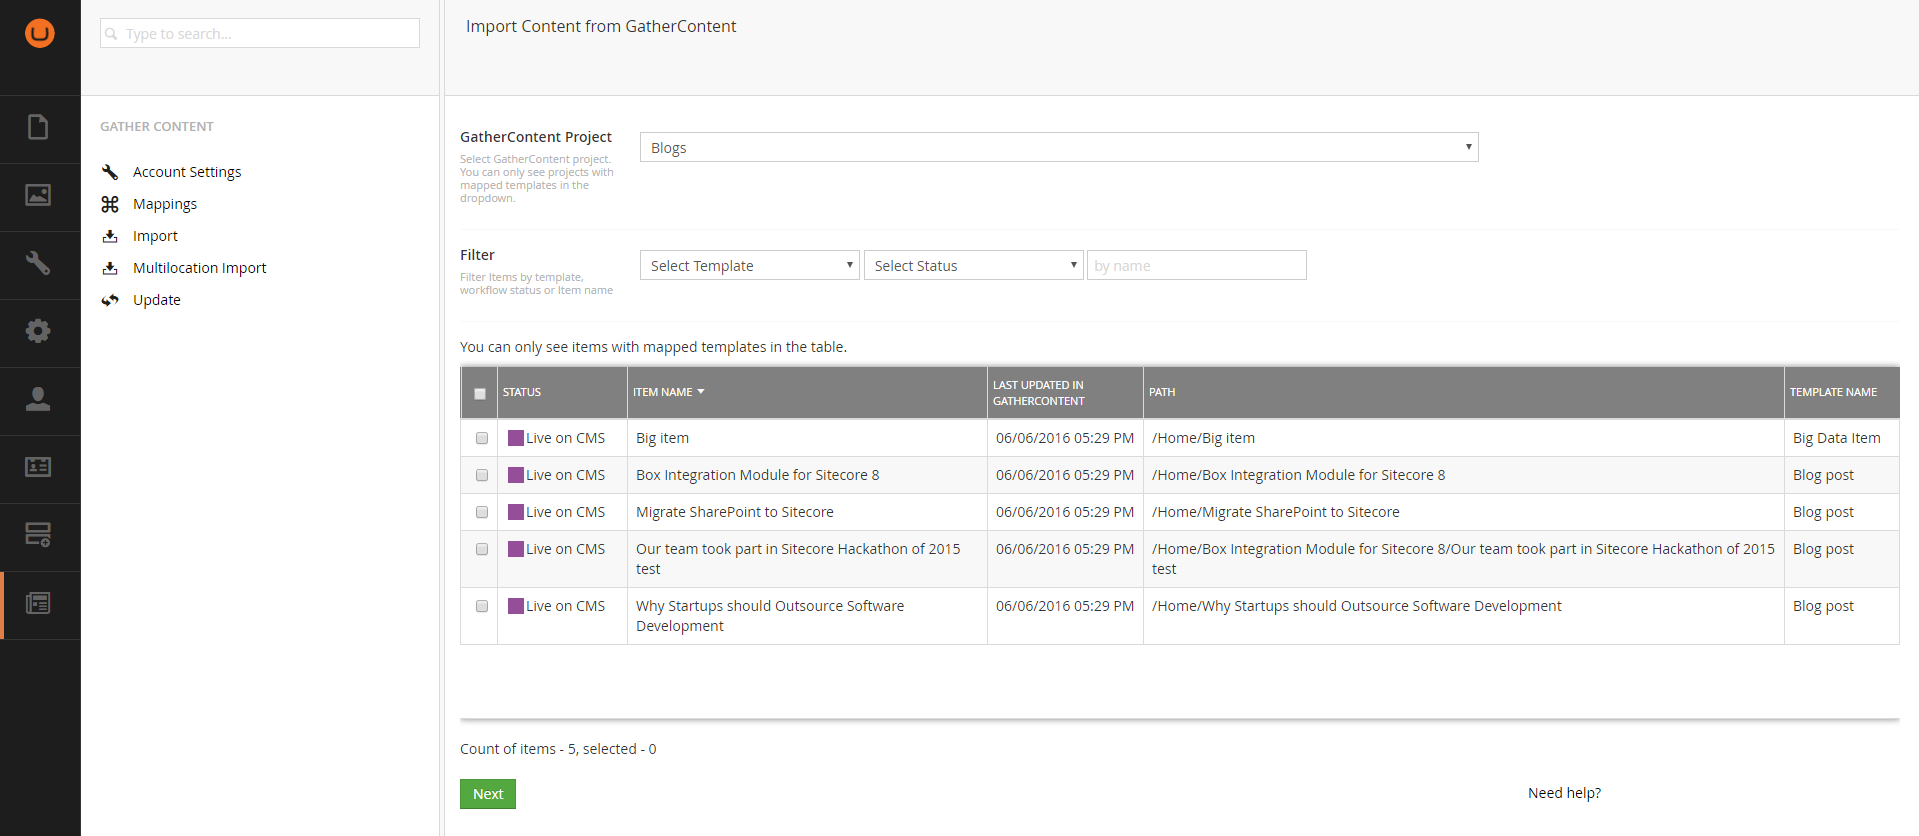The height and width of the screenshot is (836, 1919).
Task: Open the Forms section sidebar icon
Action: click(38, 535)
